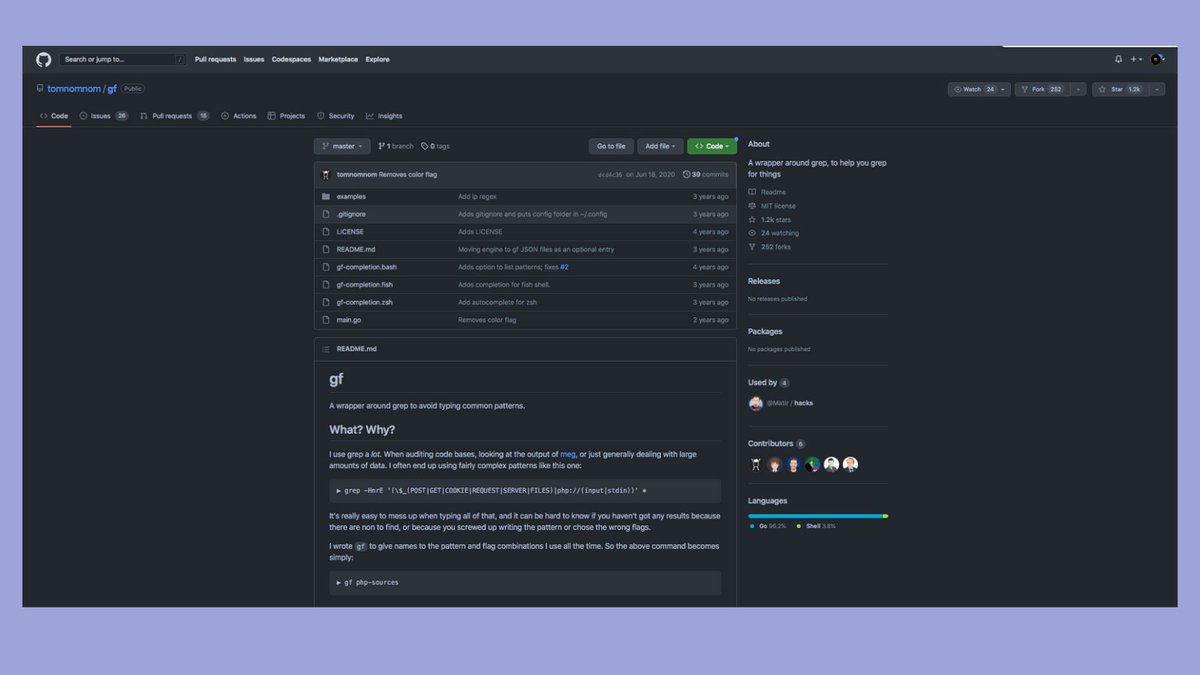Open the tomnomnom owner link

pos(74,89)
